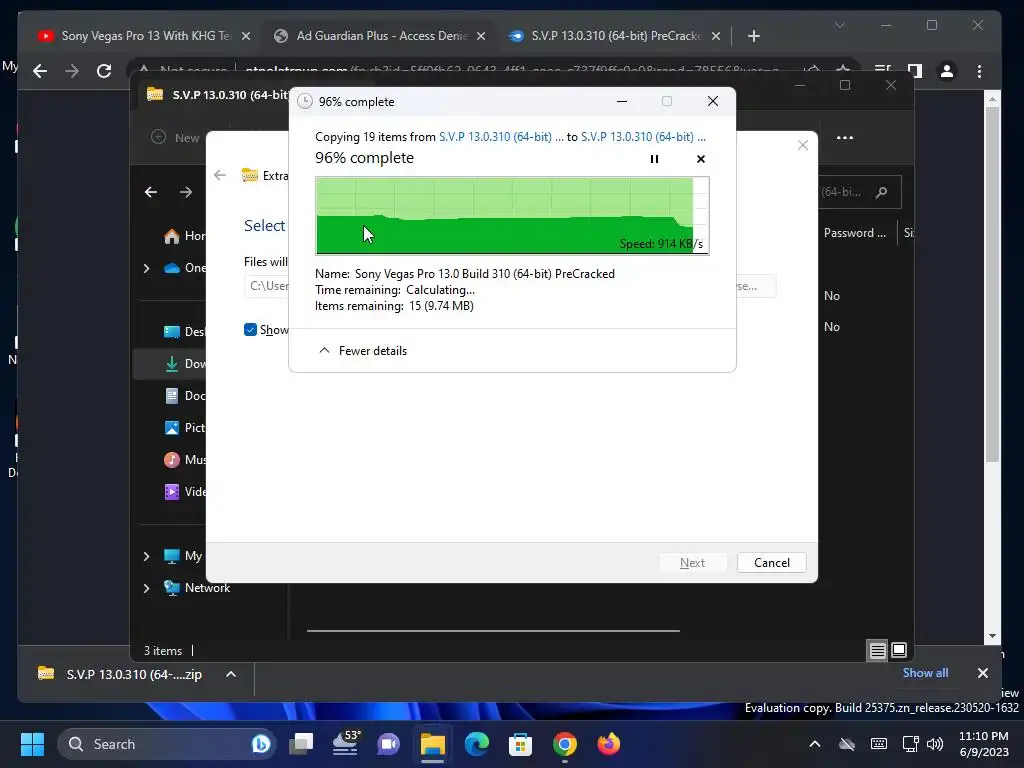1024x768 pixels.
Task: Switch to Sony Vegas Pro 13 YouTube tab
Action: pyautogui.click(x=144, y=36)
